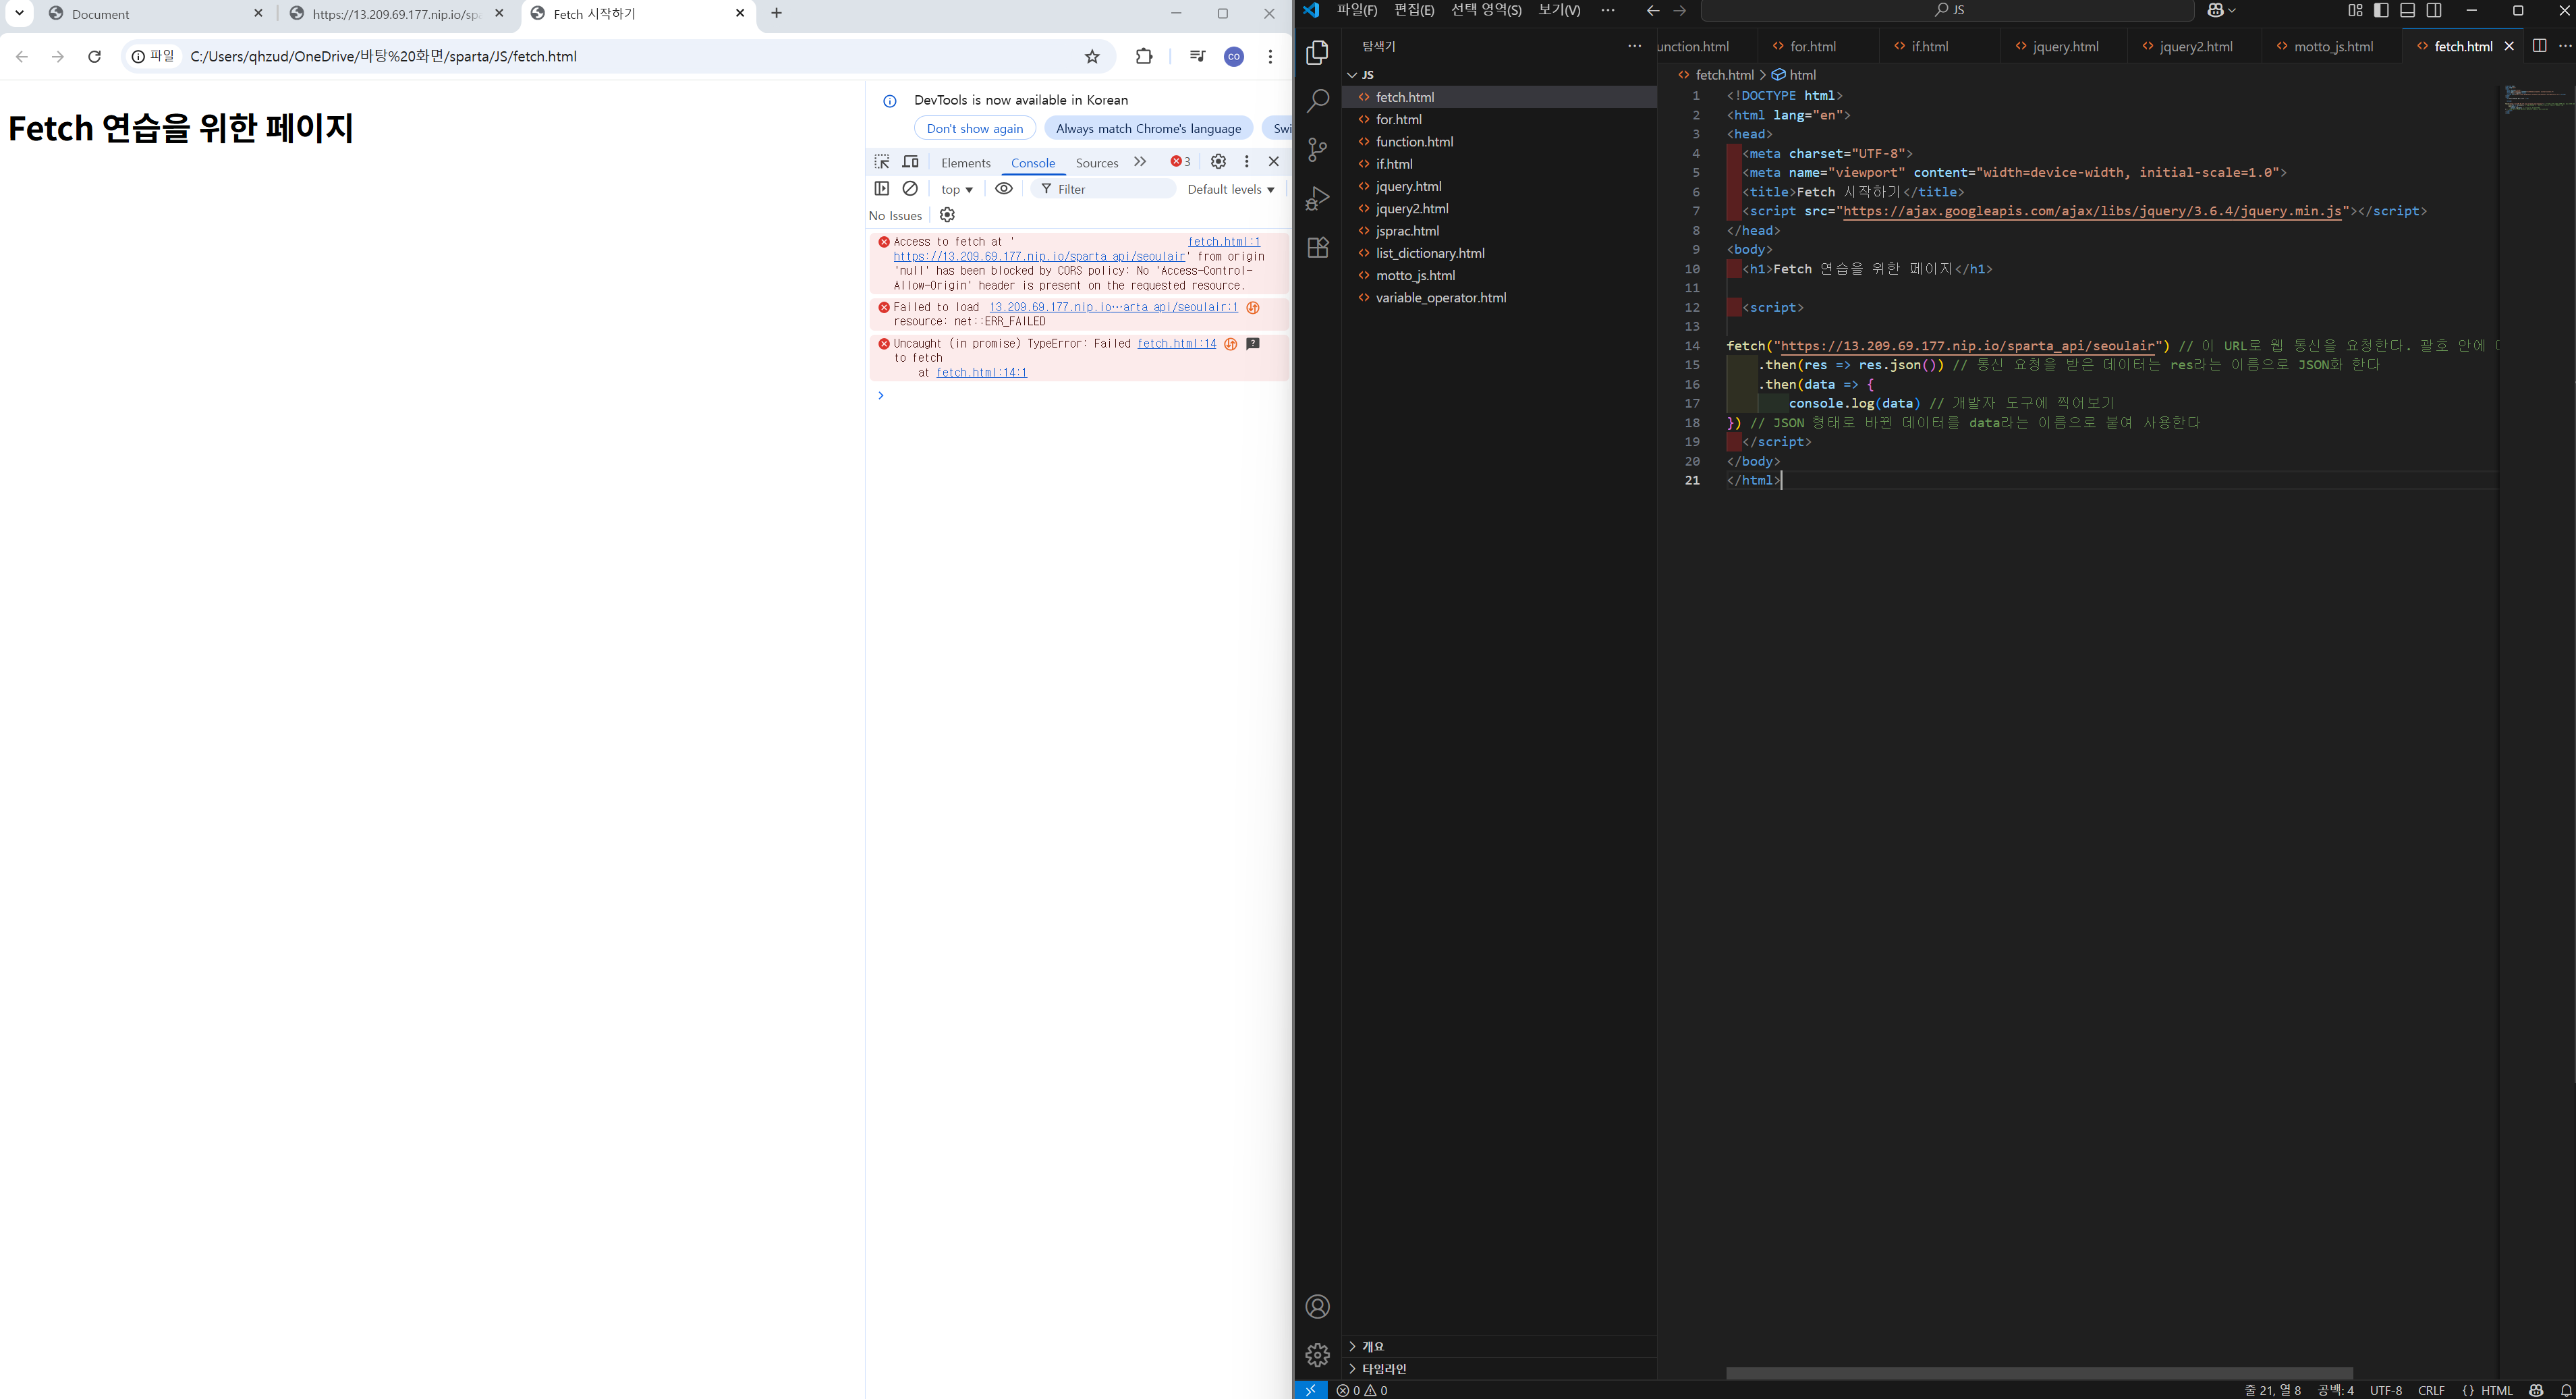This screenshot has width=2576, height=1399.
Task: Click VS Code customize layout icon
Action: (2355, 10)
